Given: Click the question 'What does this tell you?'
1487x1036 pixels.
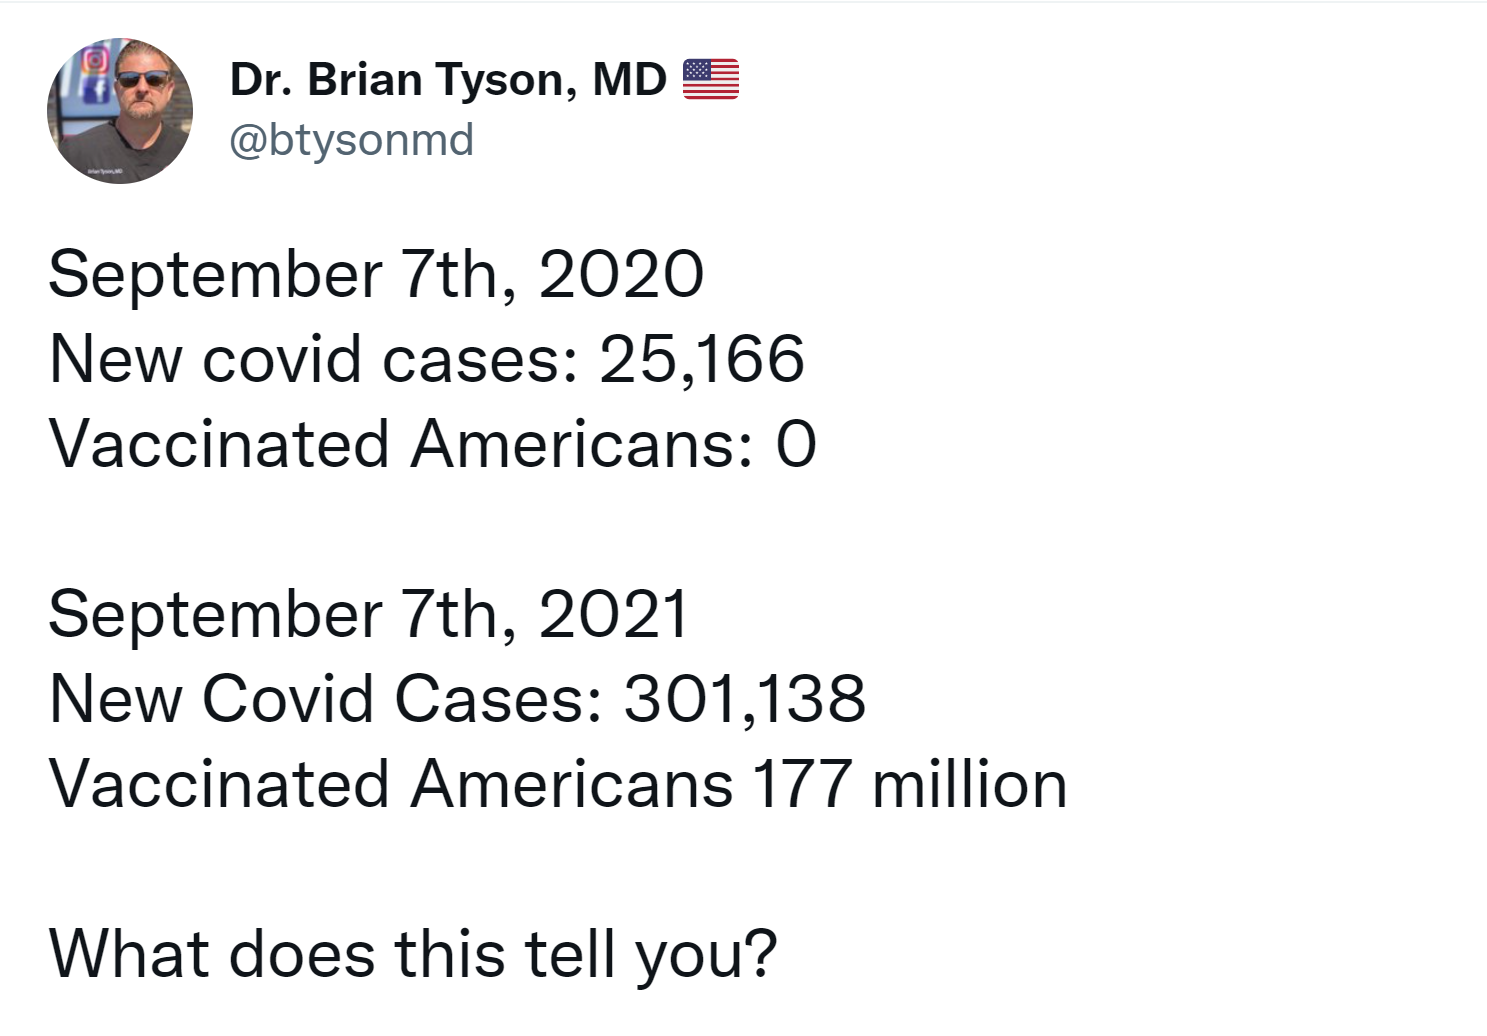Looking at the screenshot, I should click(412, 954).
